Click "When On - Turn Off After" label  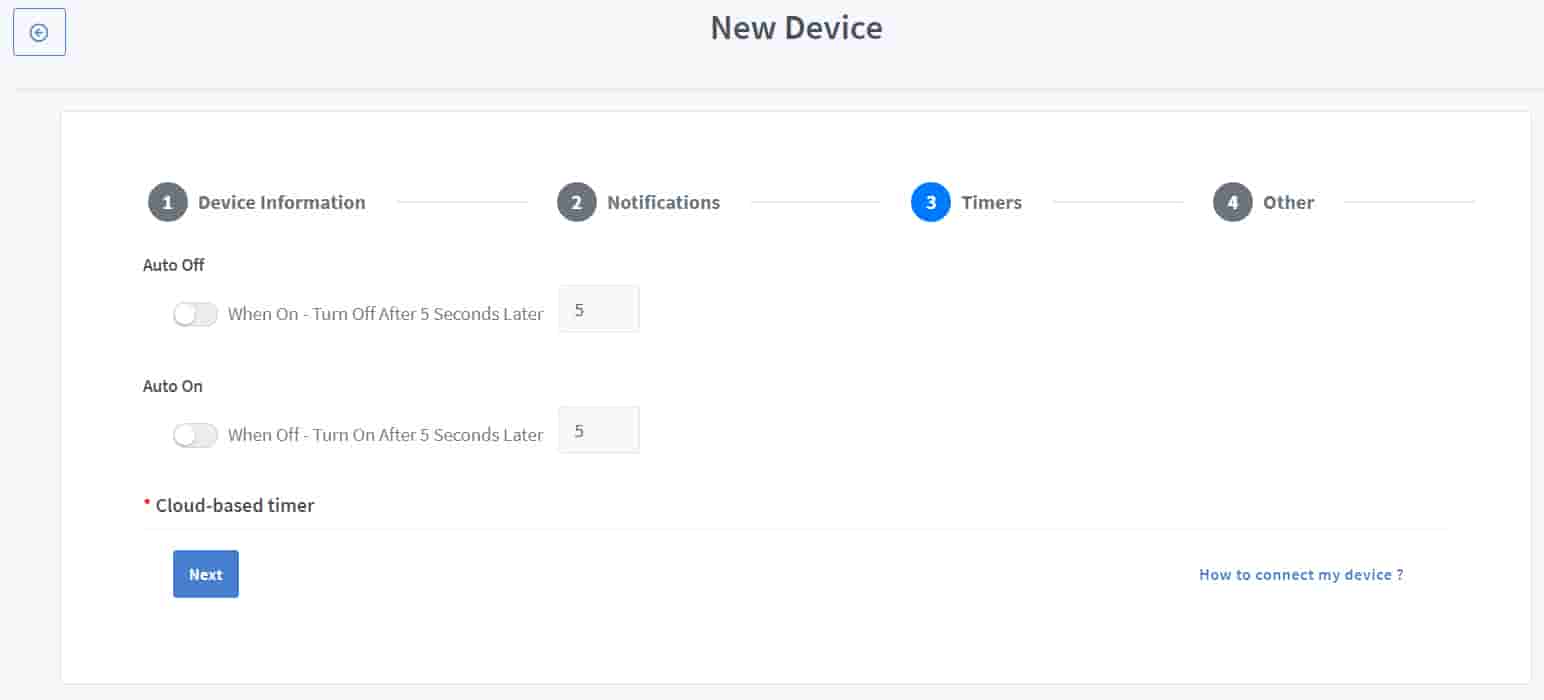click(385, 314)
